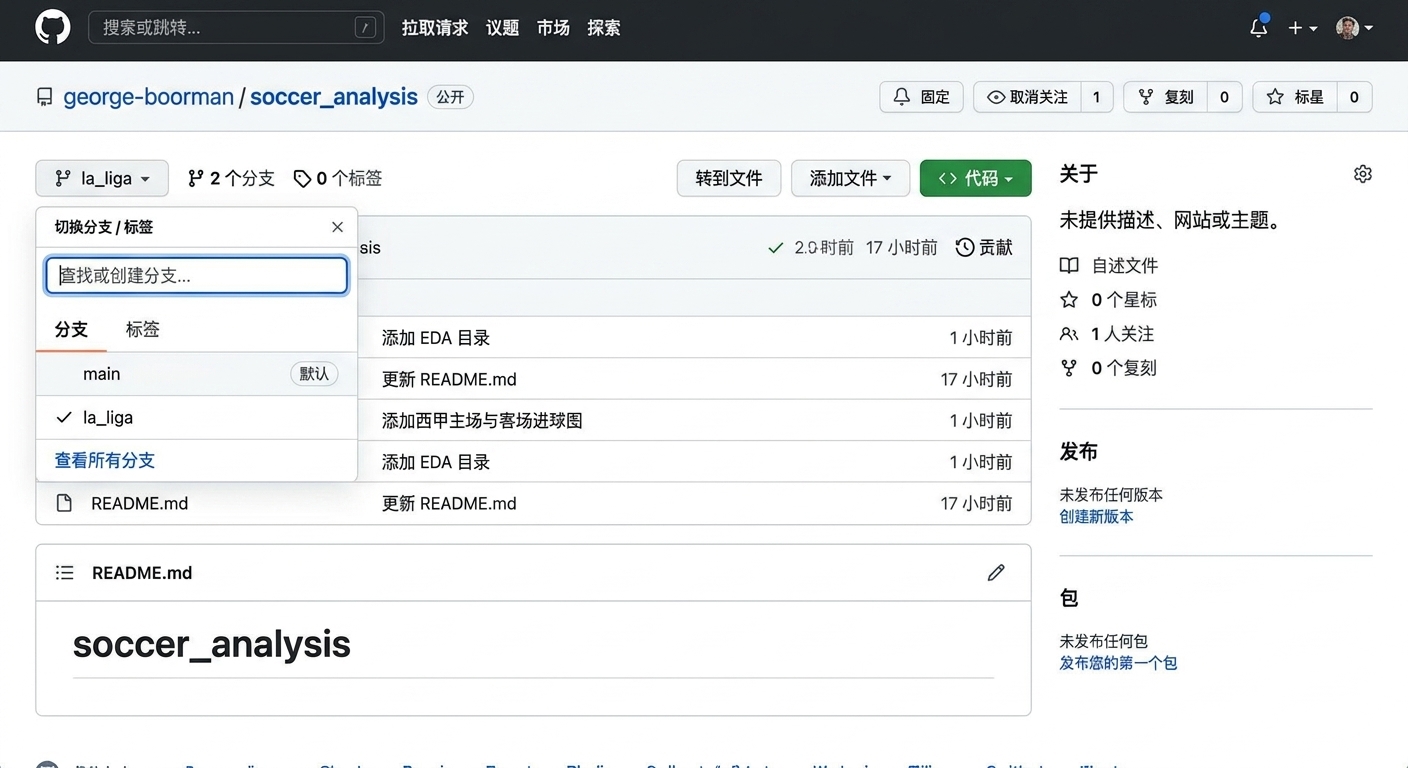Open the GitHub home logo

coord(53,28)
